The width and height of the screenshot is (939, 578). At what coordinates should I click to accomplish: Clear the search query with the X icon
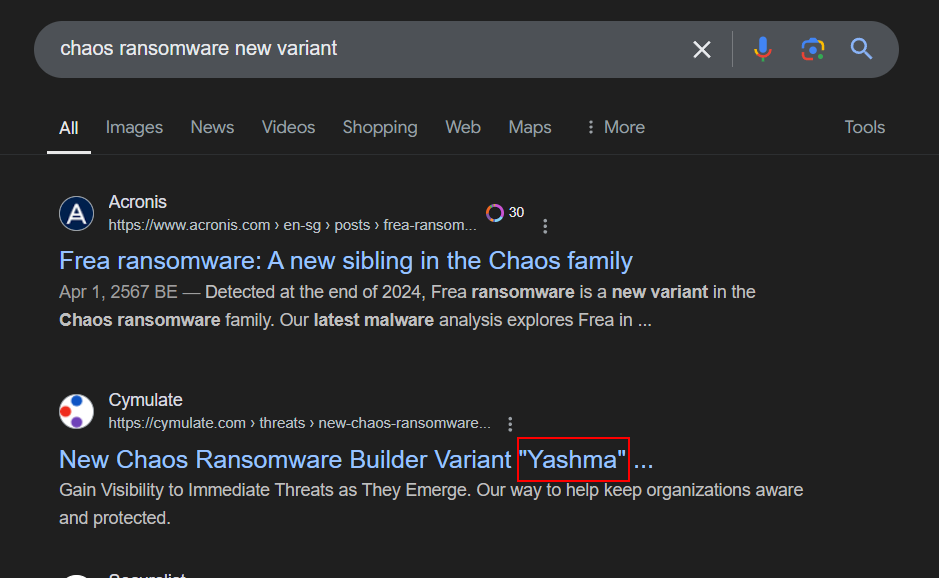pyautogui.click(x=702, y=49)
